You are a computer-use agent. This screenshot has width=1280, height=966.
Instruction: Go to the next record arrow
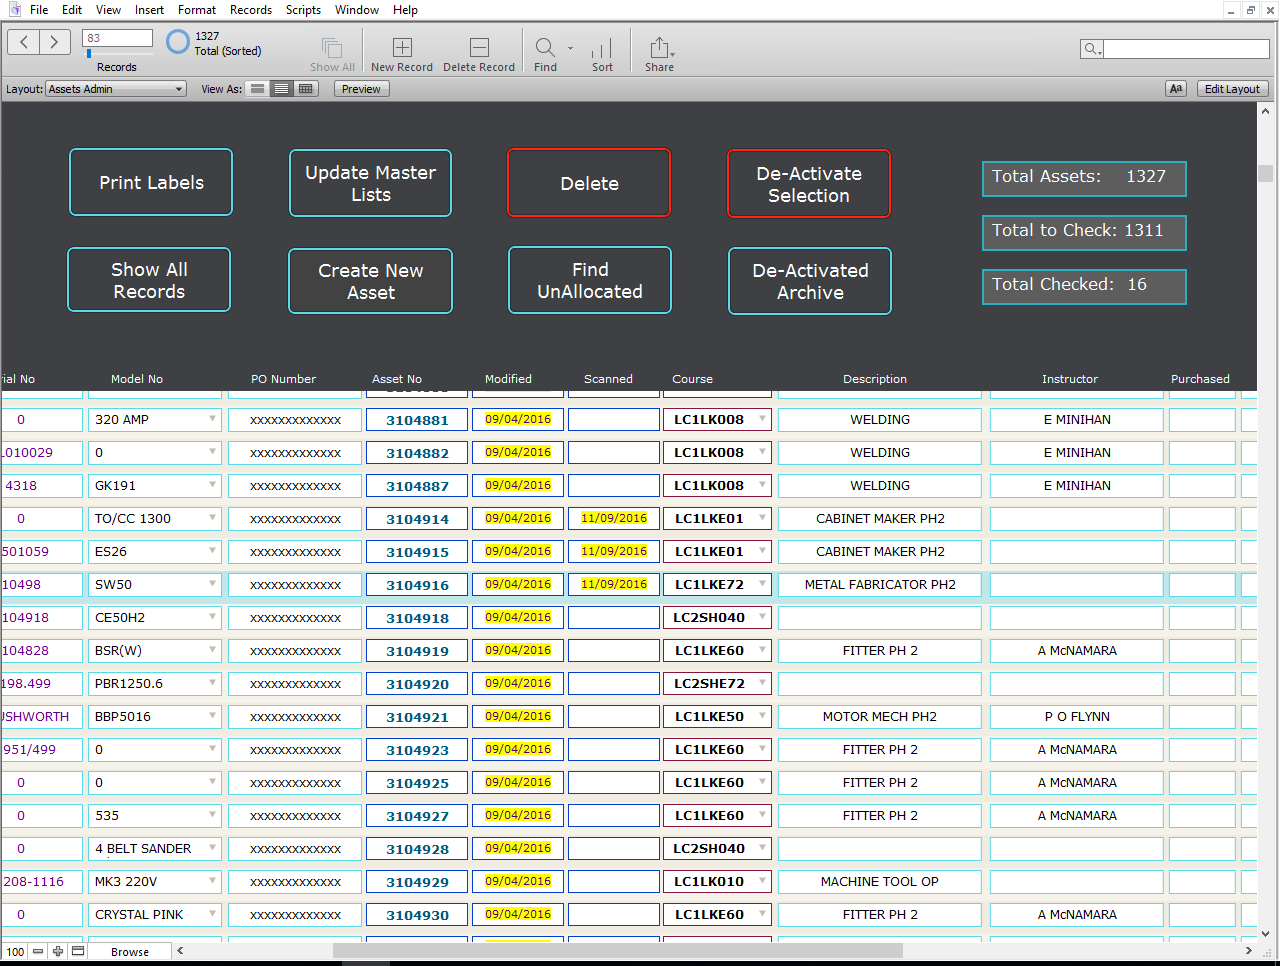pos(55,42)
